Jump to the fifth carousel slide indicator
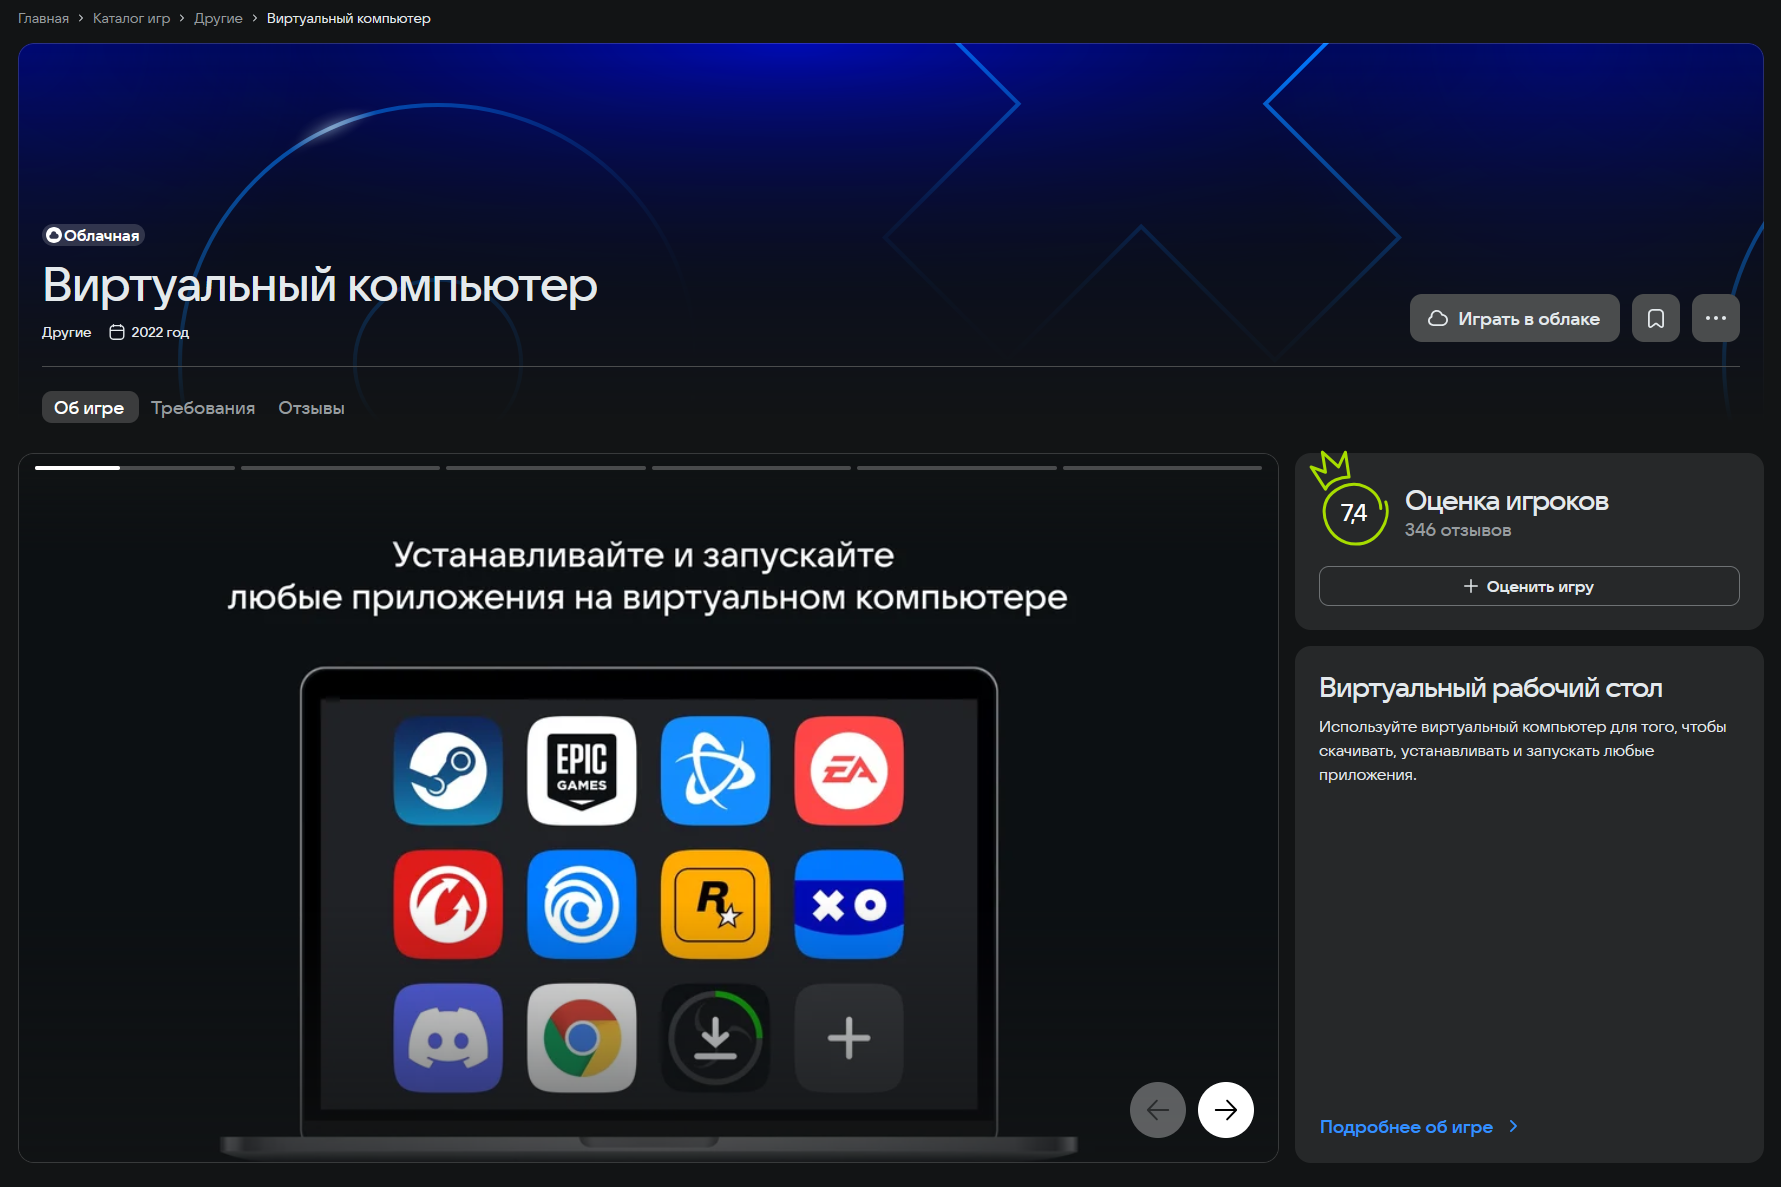Screen dimensions: 1781x1187 coord(957,467)
